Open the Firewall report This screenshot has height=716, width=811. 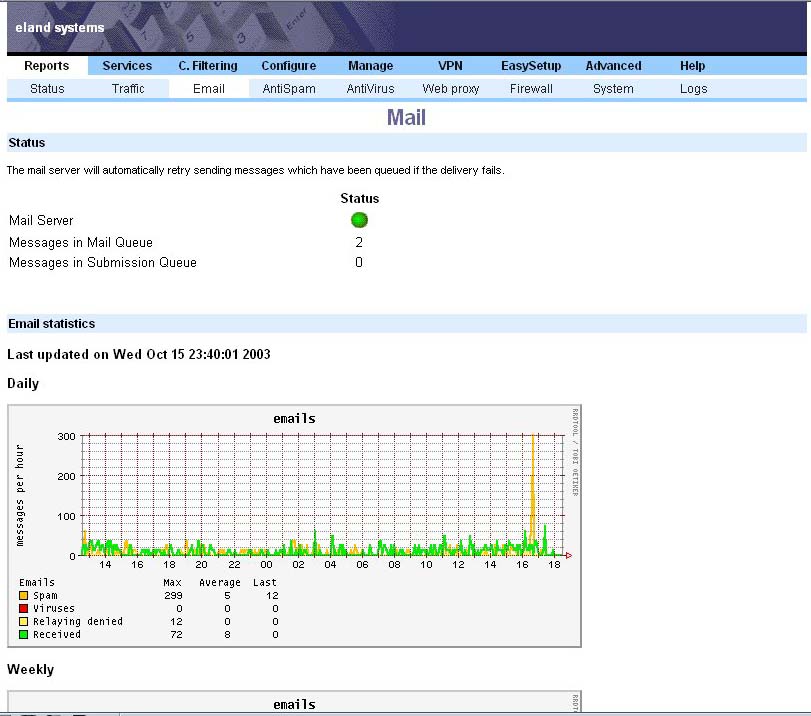click(531, 88)
